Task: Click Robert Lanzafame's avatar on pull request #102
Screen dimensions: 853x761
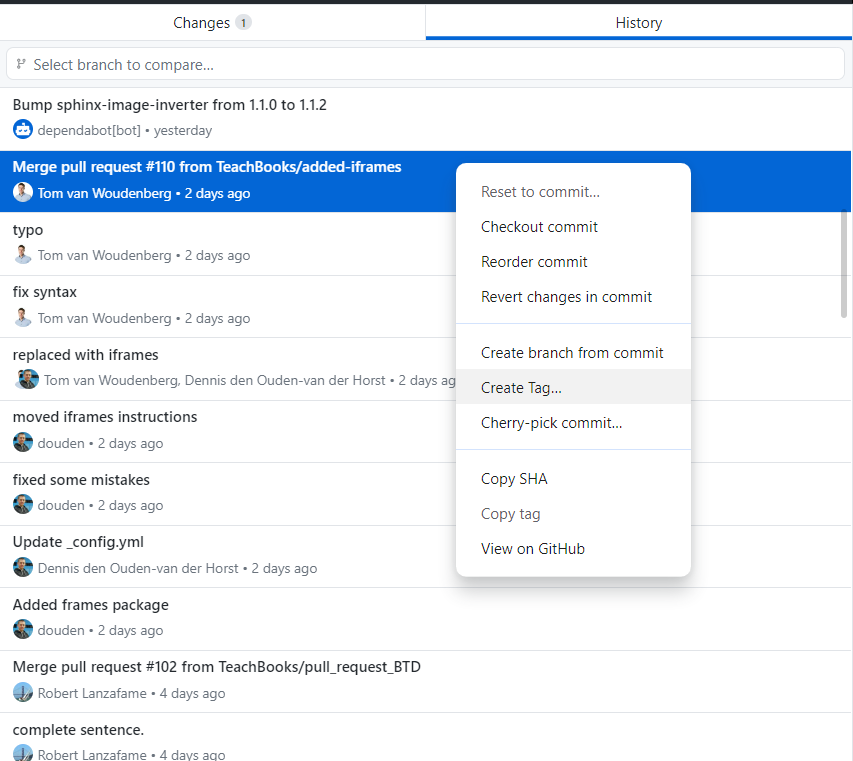Action: (x=23, y=693)
